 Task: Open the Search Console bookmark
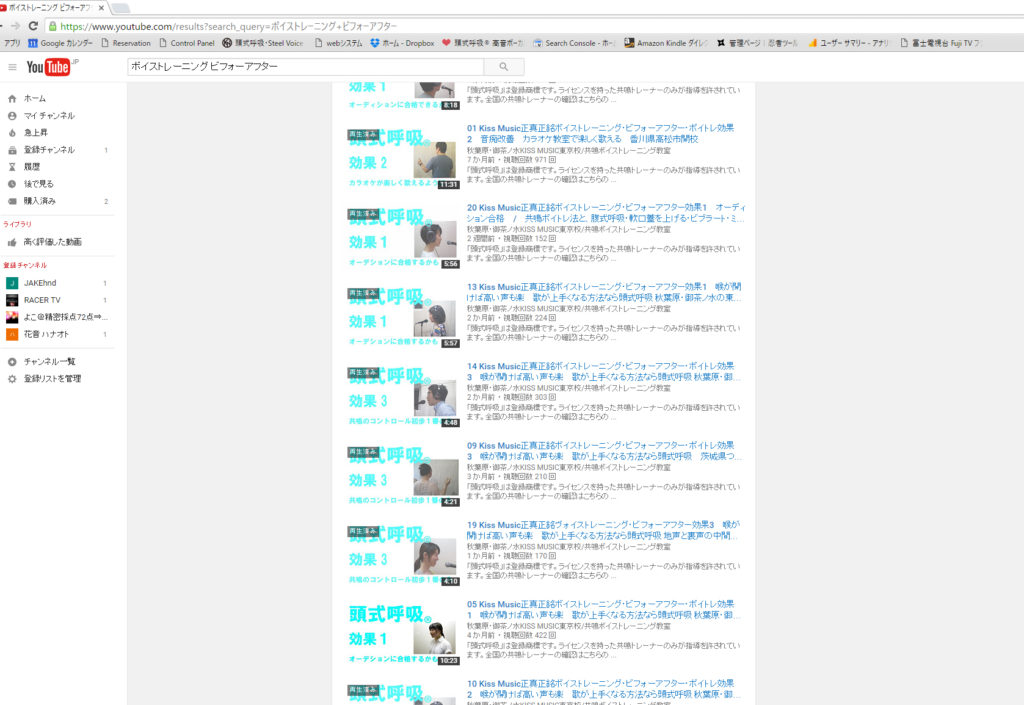point(574,43)
